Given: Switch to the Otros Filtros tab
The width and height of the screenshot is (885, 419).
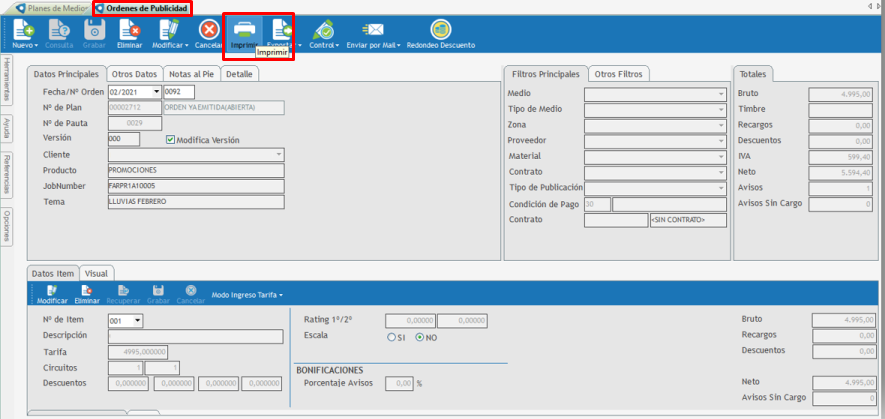Looking at the screenshot, I should (618, 74).
